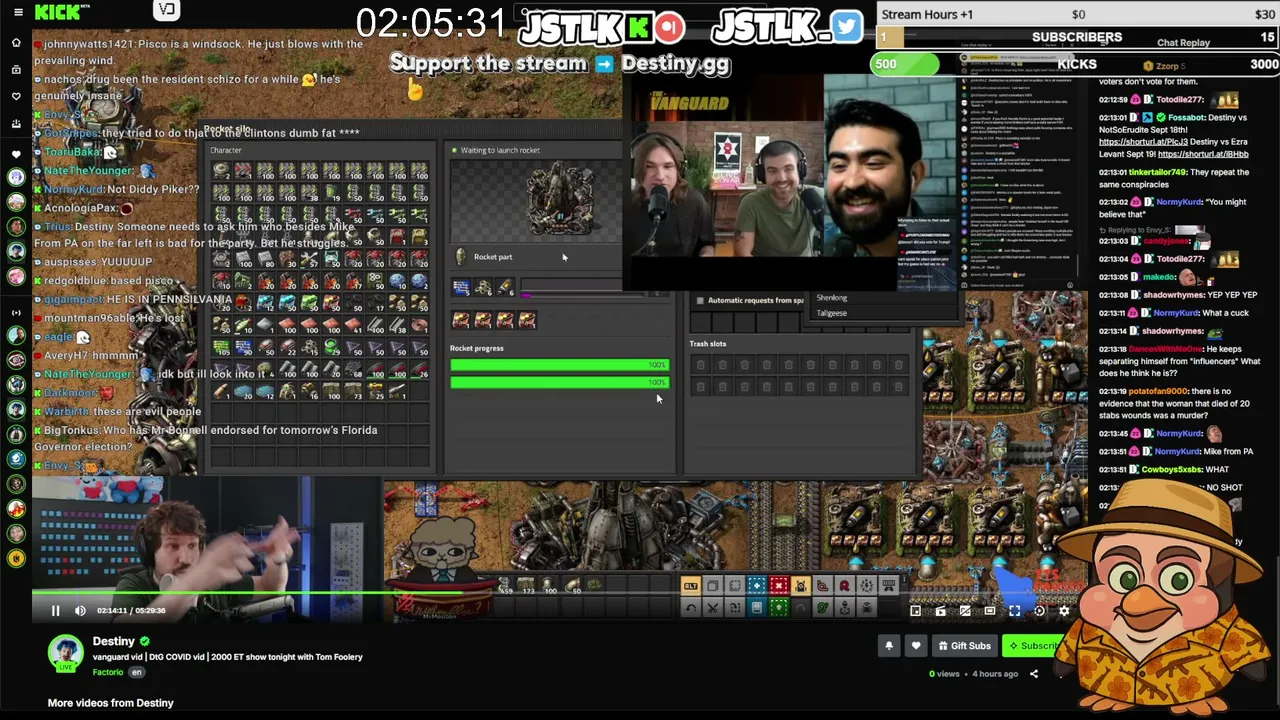Viewport: 1280px width, 720px height.
Task: Toggle the highlighted robot shortcut icon
Action: tap(801, 586)
